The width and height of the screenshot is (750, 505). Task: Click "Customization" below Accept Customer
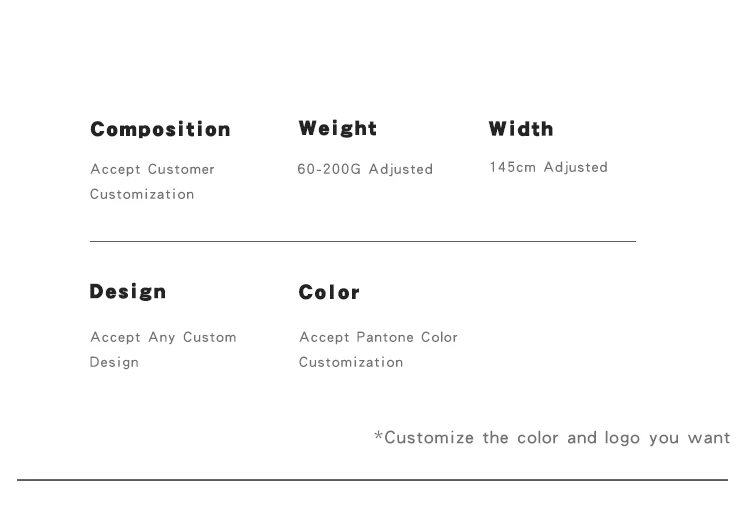[x=142, y=195]
